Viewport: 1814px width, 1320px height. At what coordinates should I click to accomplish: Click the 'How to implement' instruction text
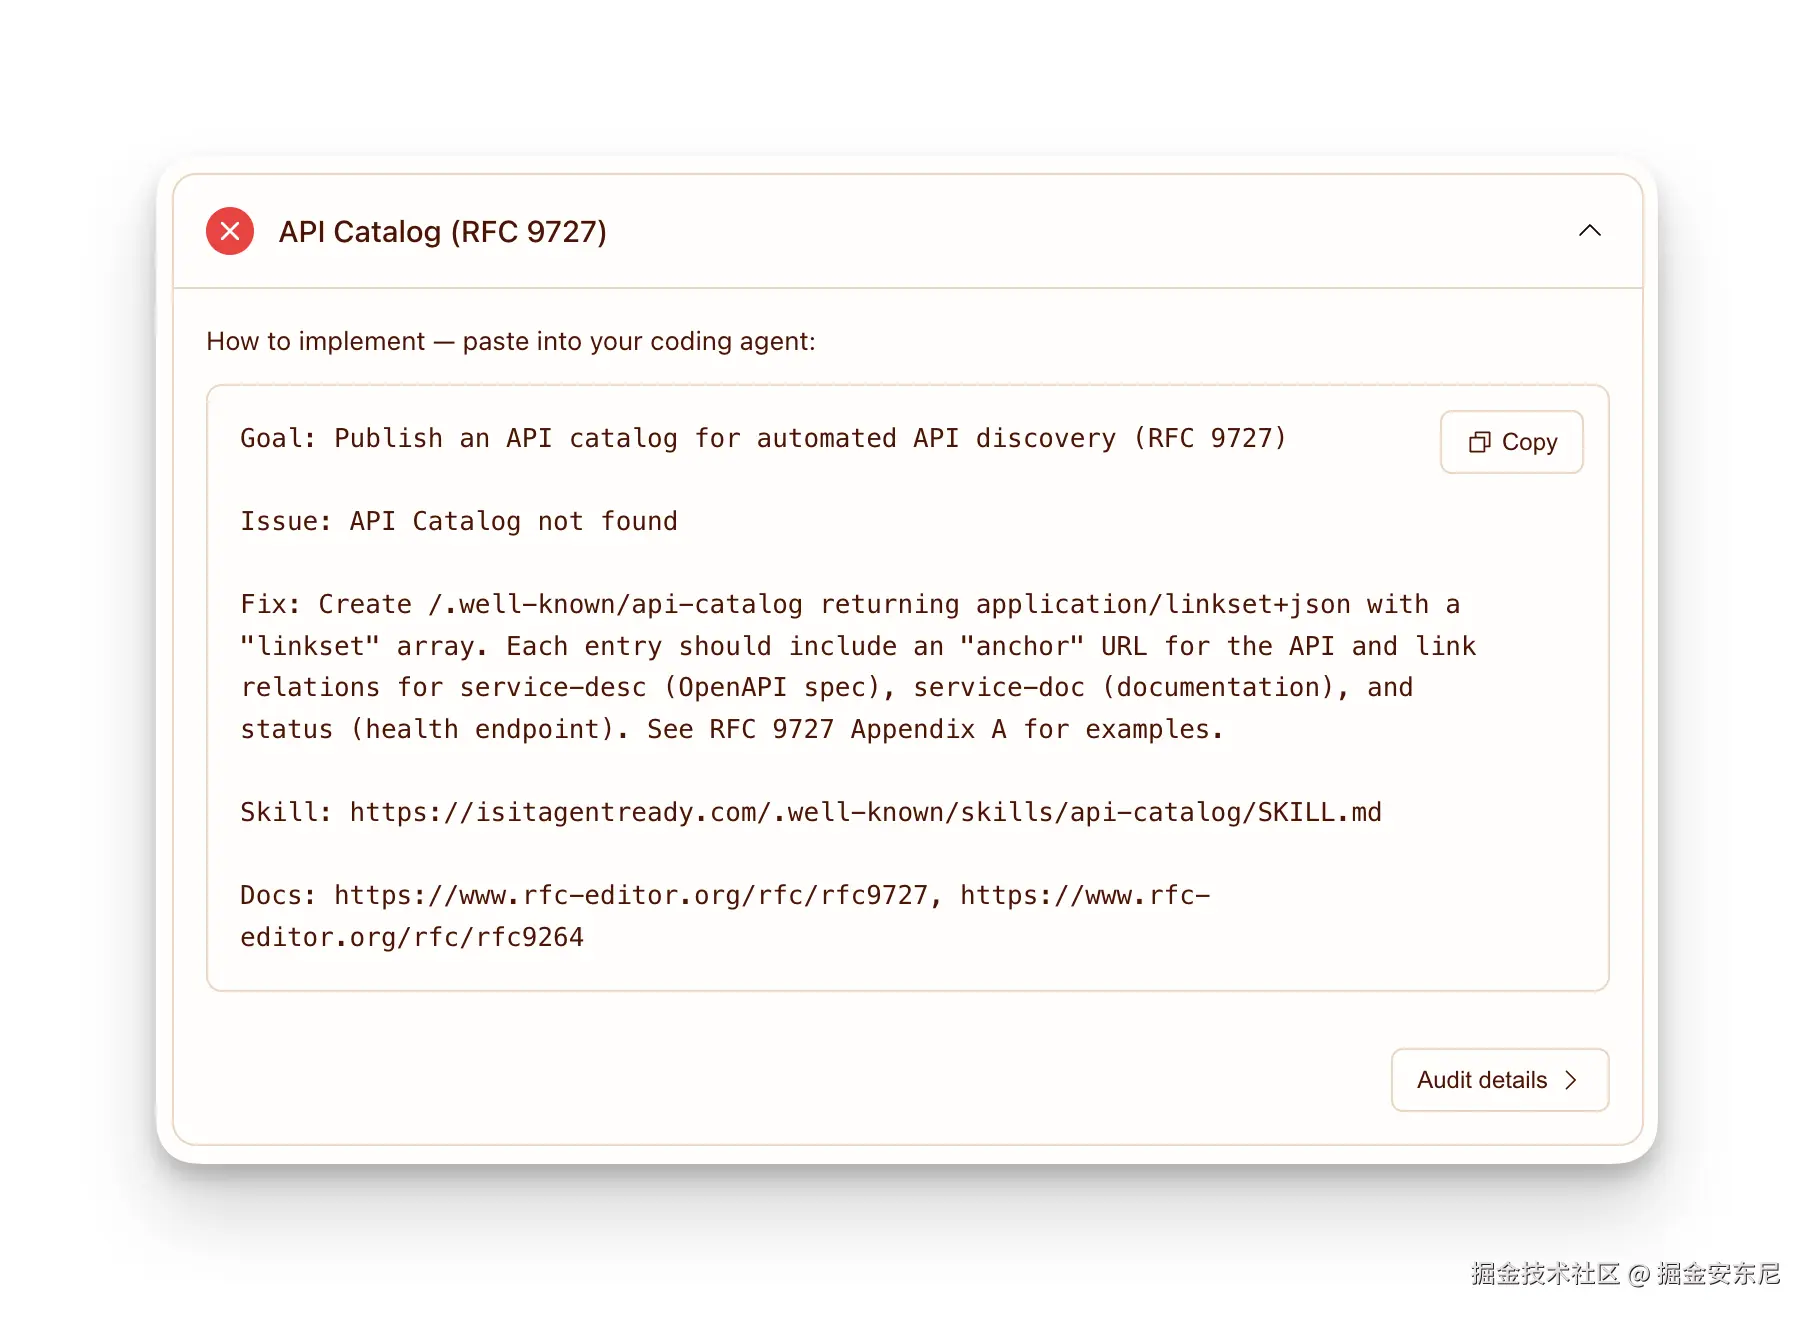[510, 341]
